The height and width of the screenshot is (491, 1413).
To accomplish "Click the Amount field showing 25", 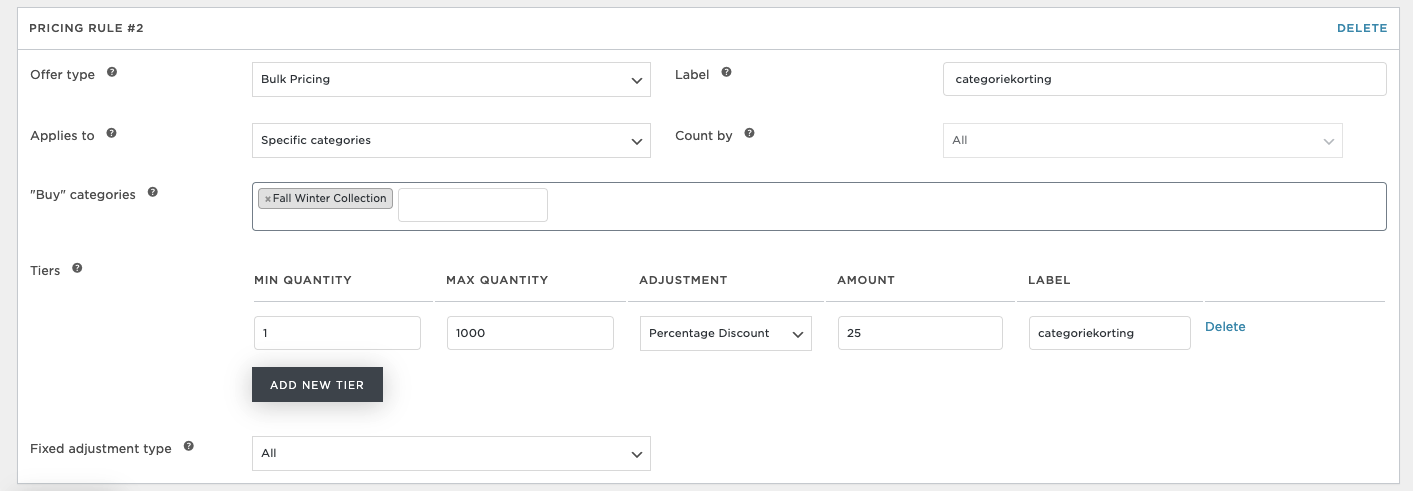I will 920,334.
